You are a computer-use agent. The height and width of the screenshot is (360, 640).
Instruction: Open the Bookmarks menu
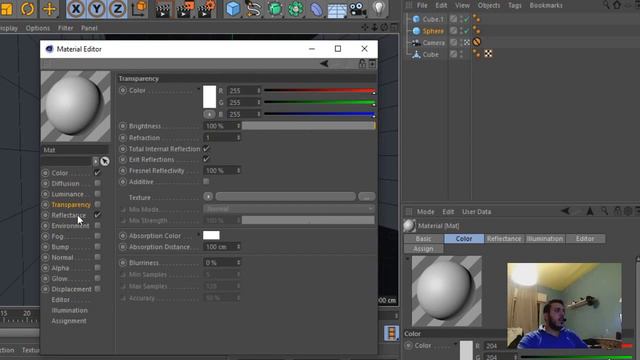pyautogui.click(x=546, y=5)
